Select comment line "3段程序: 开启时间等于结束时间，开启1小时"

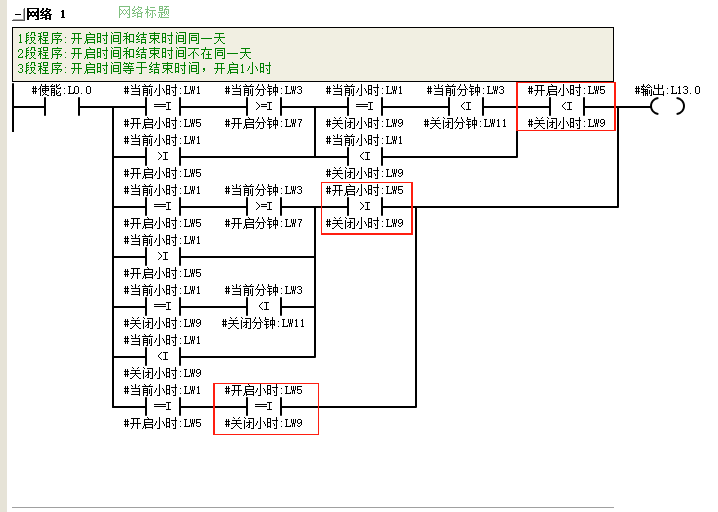click(x=144, y=69)
